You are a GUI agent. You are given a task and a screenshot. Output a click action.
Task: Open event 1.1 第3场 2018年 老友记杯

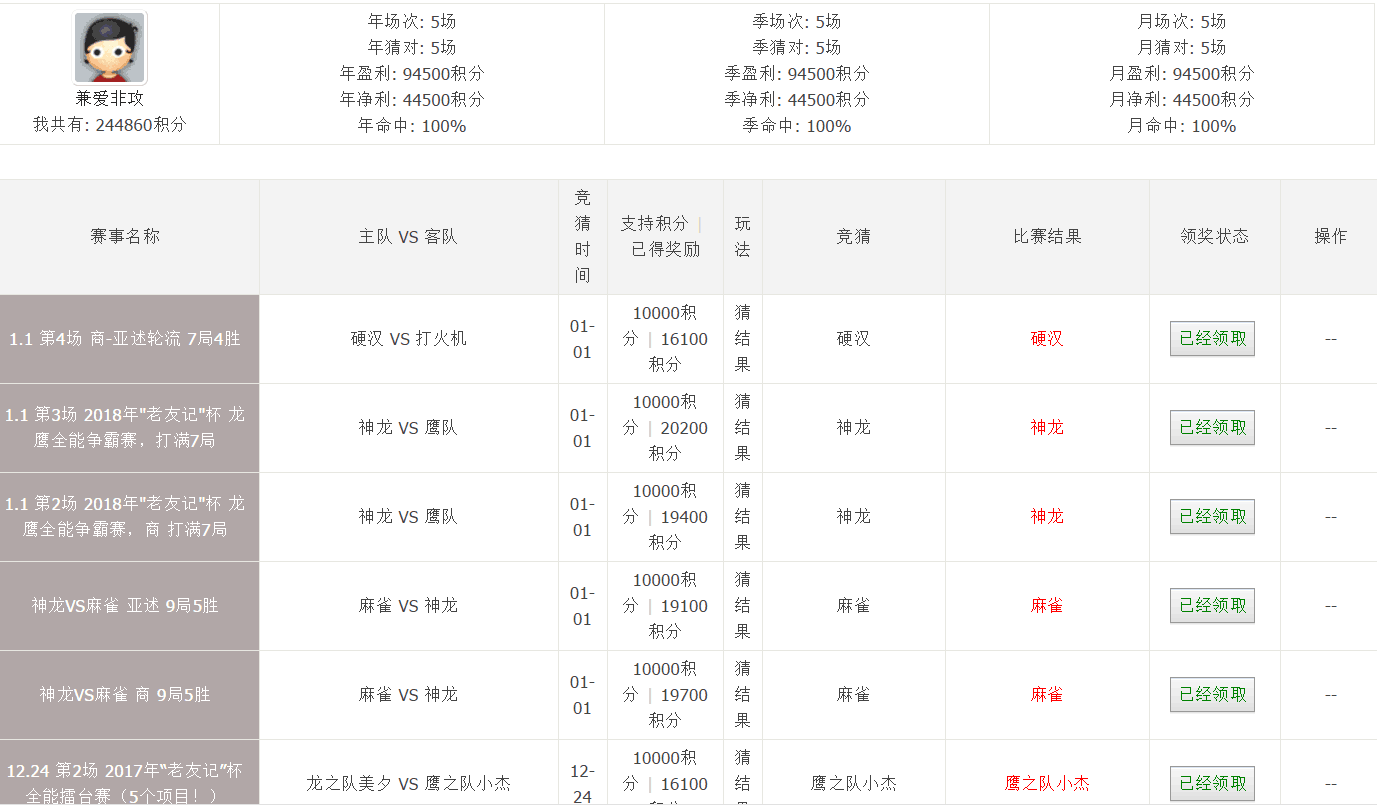pyautogui.click(x=125, y=427)
